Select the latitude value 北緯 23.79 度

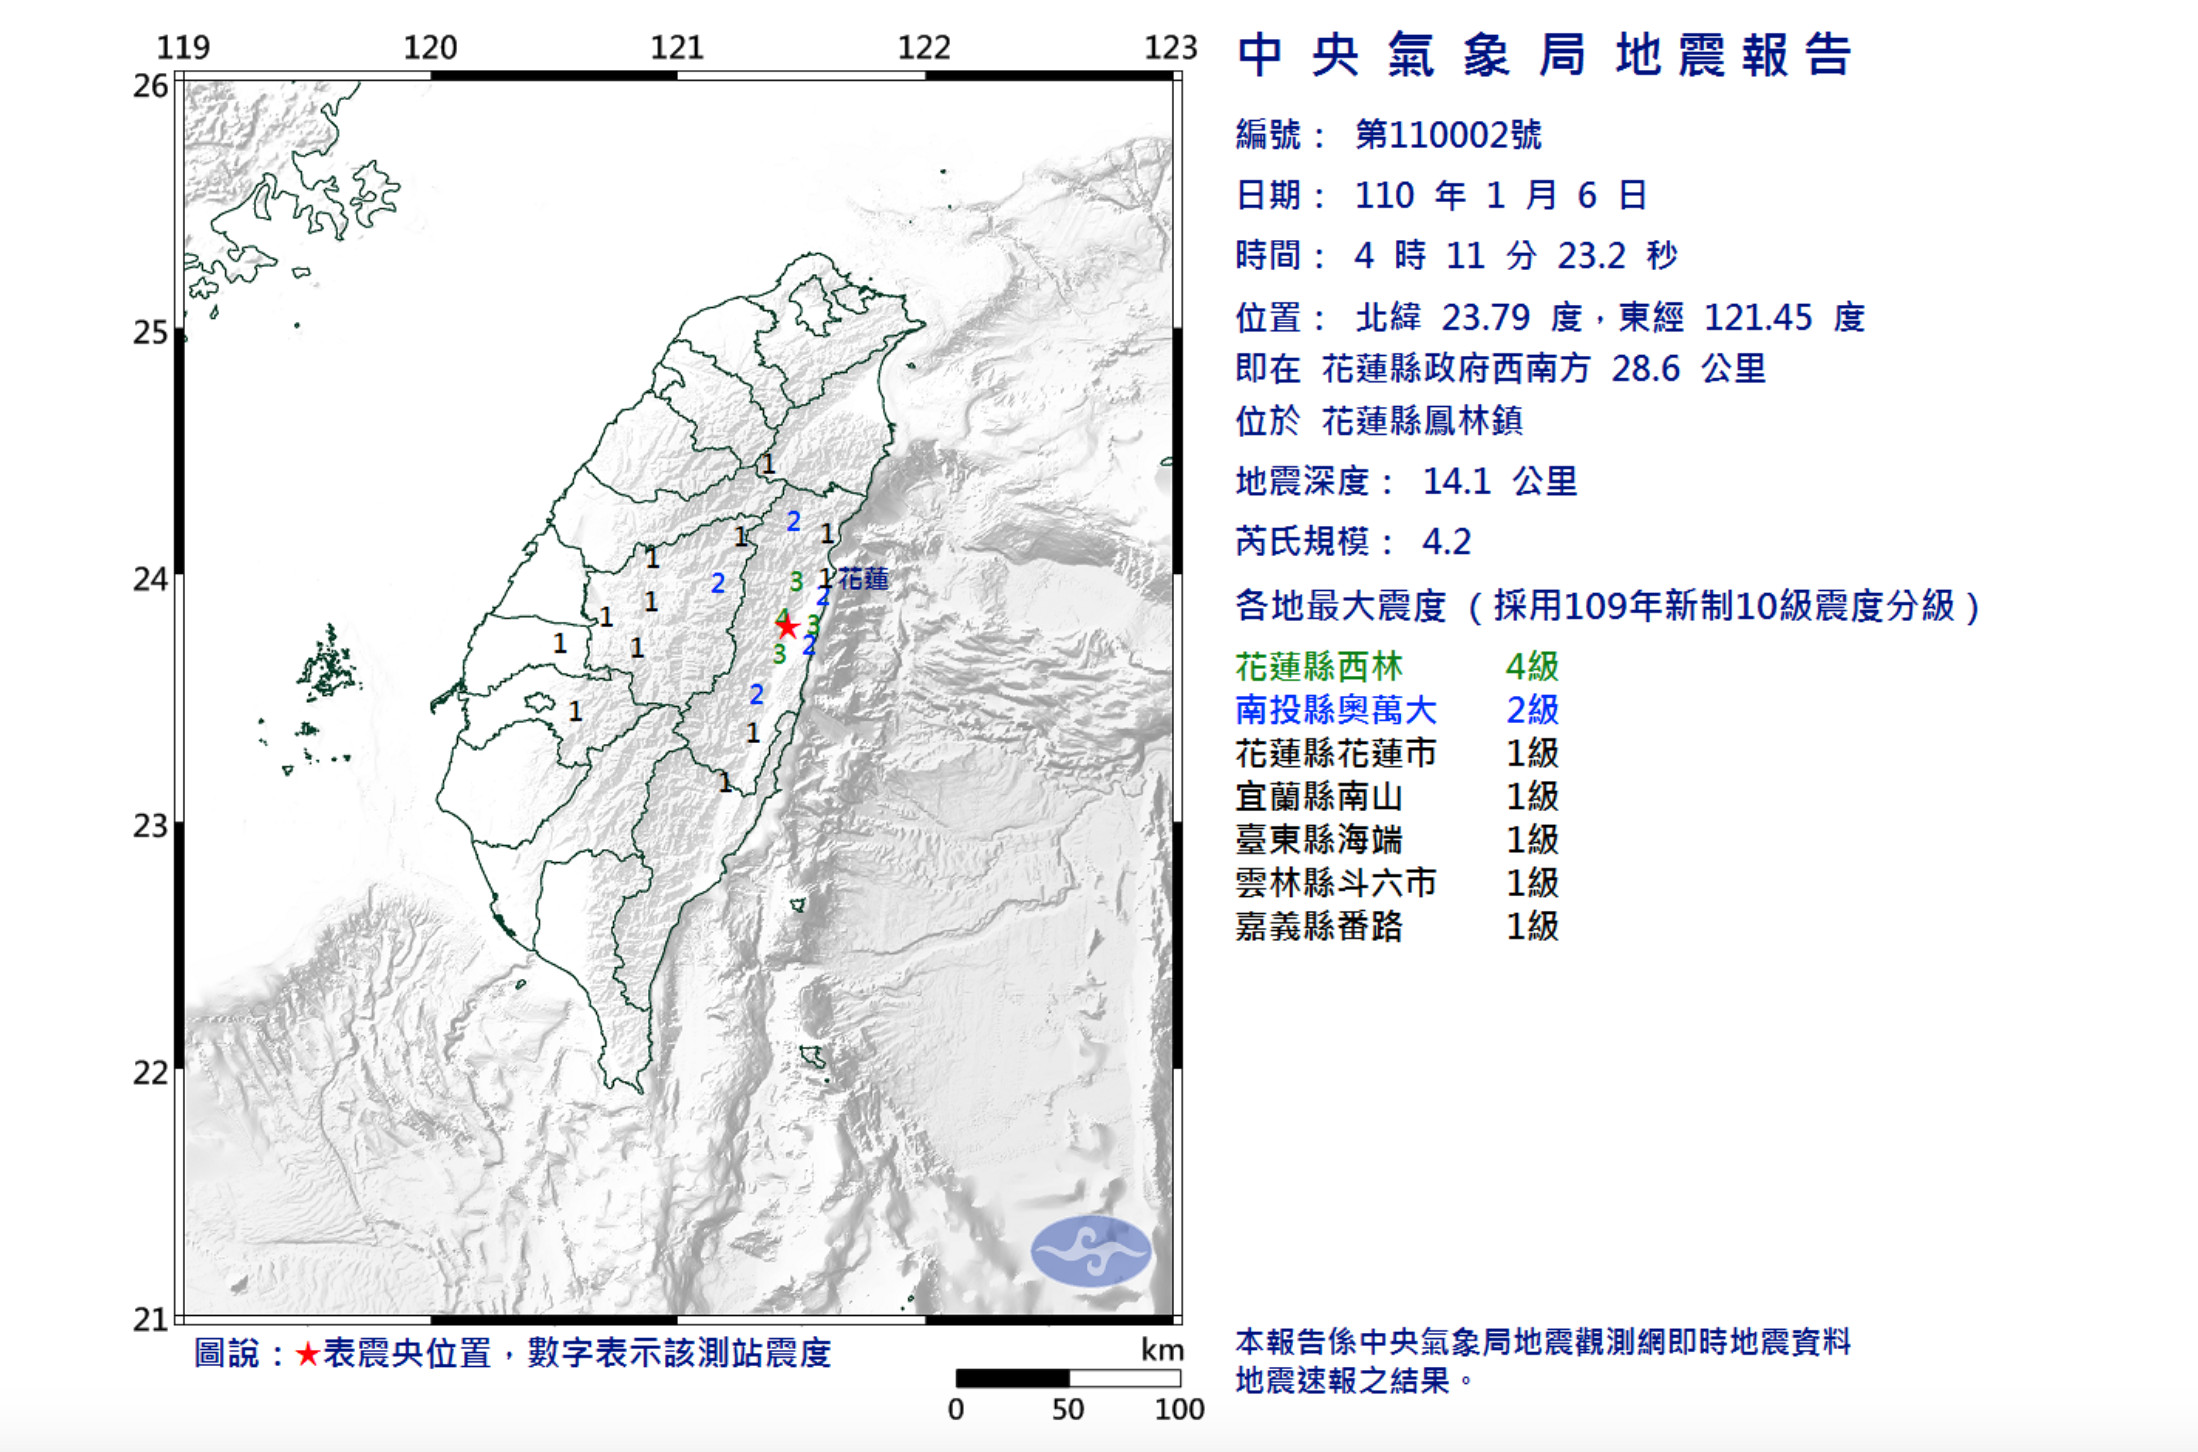click(1469, 318)
